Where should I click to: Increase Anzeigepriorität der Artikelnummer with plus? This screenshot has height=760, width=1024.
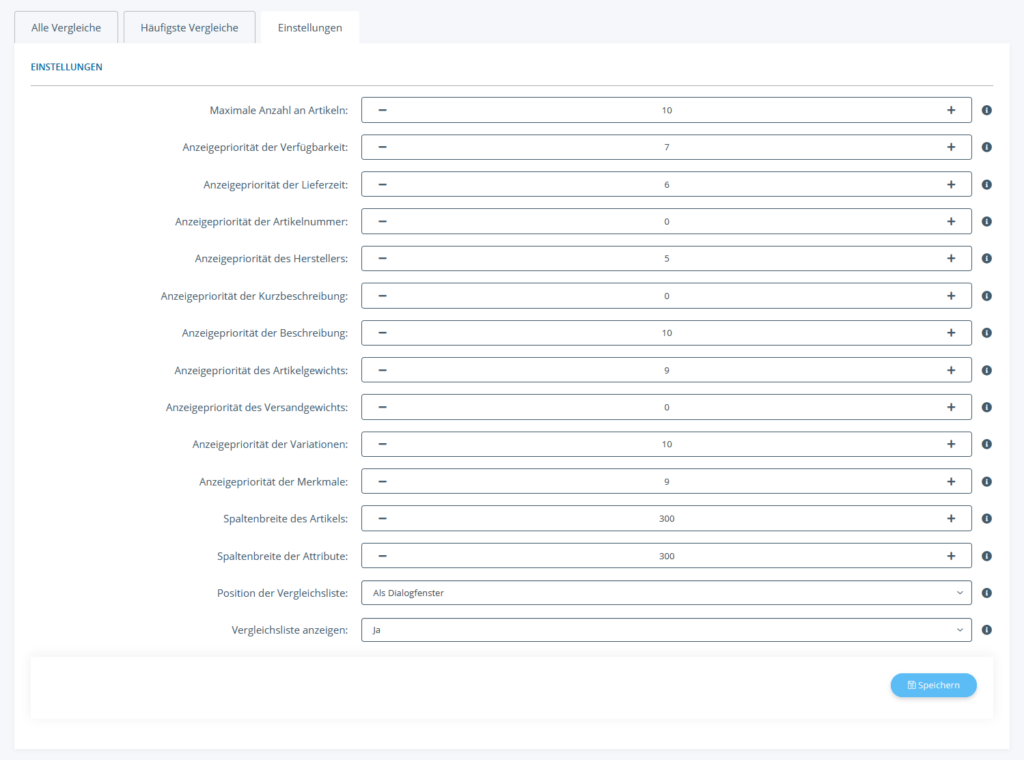coord(951,222)
